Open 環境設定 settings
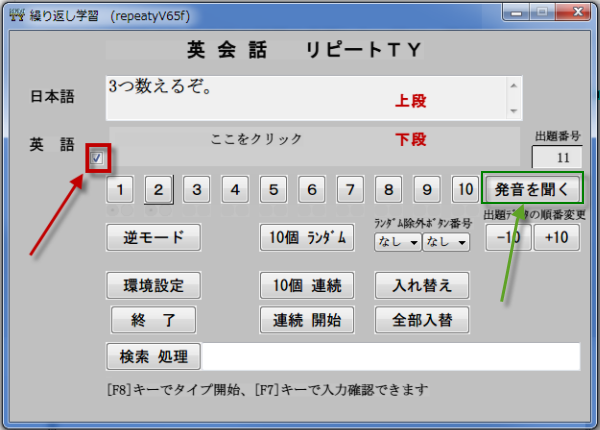This screenshot has height=430, width=600. (x=153, y=286)
